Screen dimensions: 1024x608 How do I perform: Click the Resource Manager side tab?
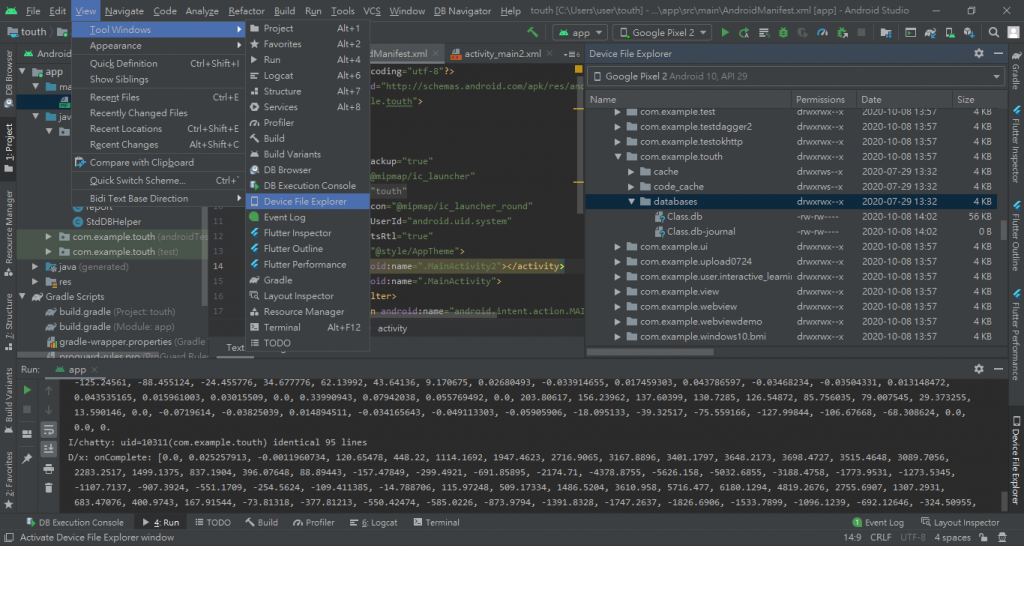(x=9, y=232)
